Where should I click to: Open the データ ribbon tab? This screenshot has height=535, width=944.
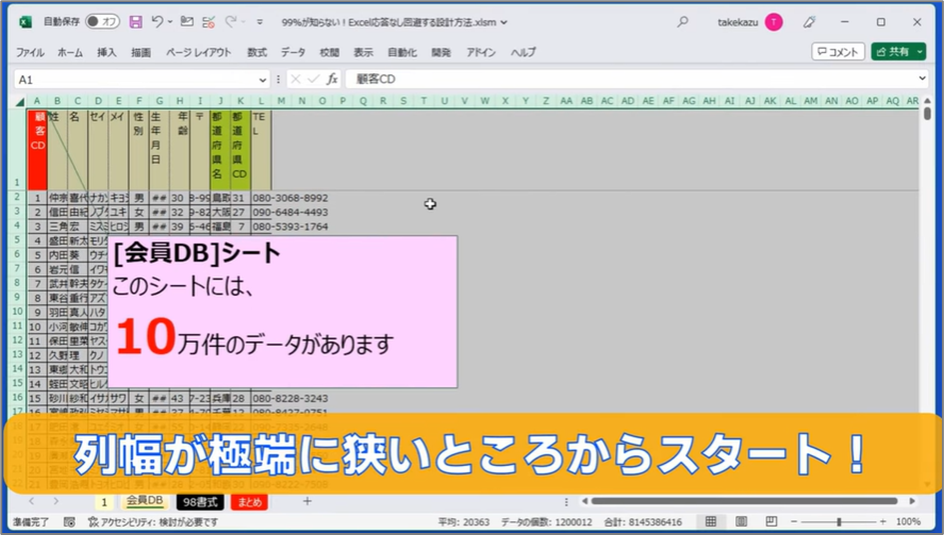(x=293, y=52)
